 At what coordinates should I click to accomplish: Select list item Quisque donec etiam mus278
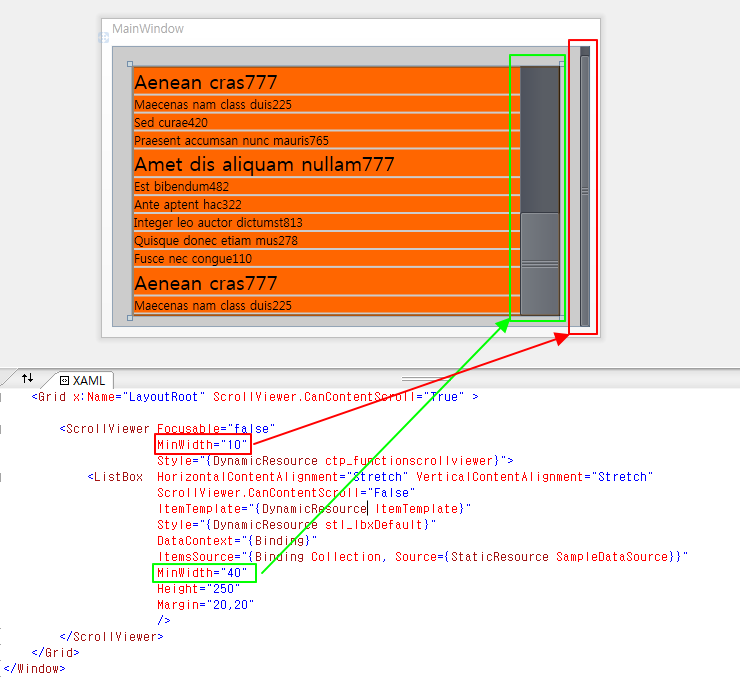click(x=327, y=241)
